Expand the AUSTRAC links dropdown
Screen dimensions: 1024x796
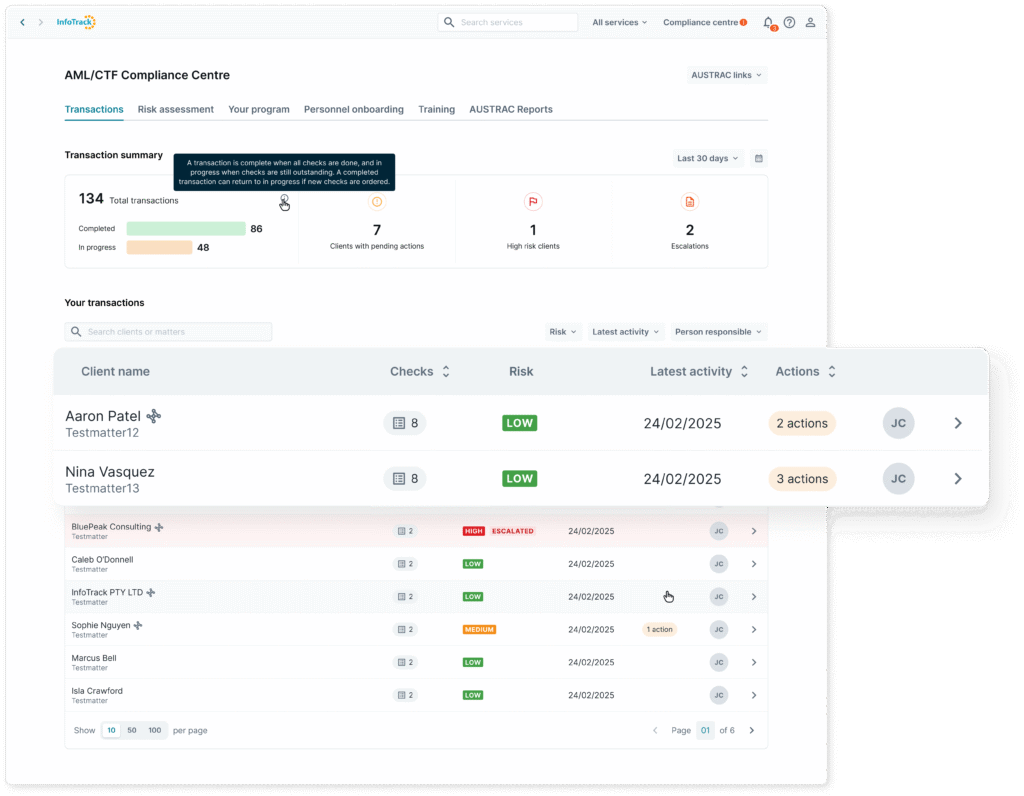726,75
